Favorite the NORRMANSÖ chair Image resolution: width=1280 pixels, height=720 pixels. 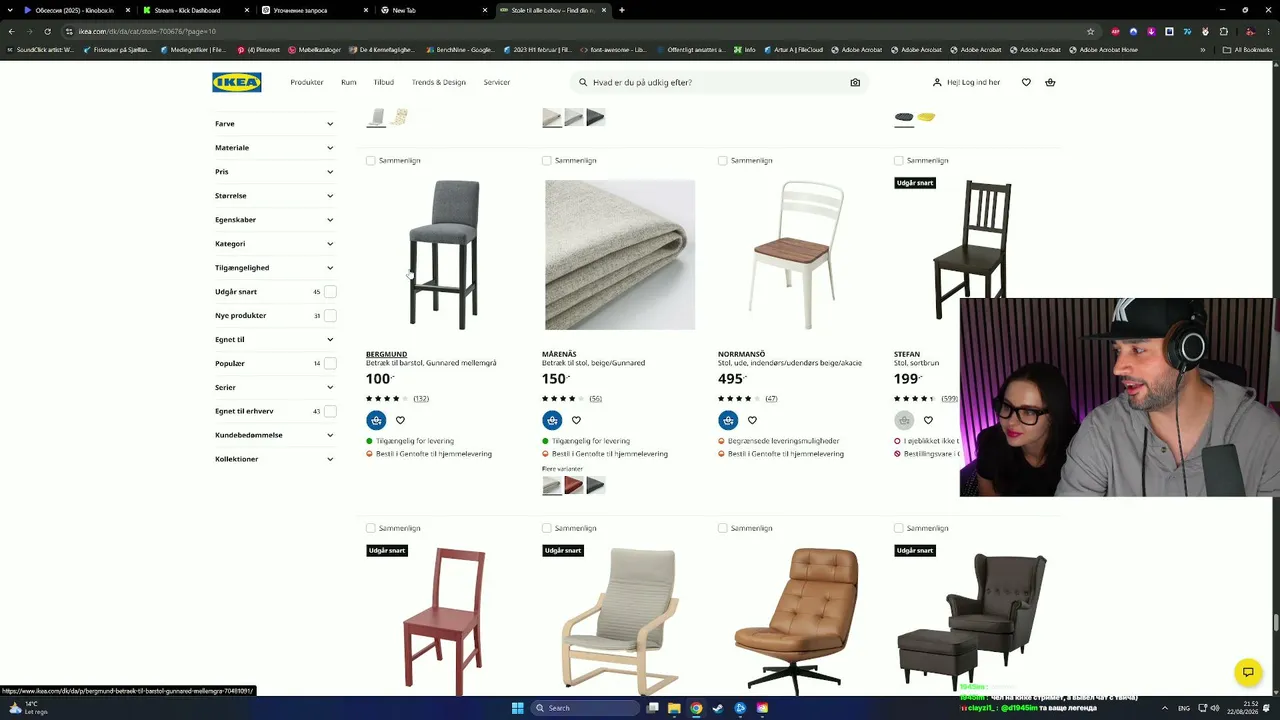pyautogui.click(x=752, y=420)
